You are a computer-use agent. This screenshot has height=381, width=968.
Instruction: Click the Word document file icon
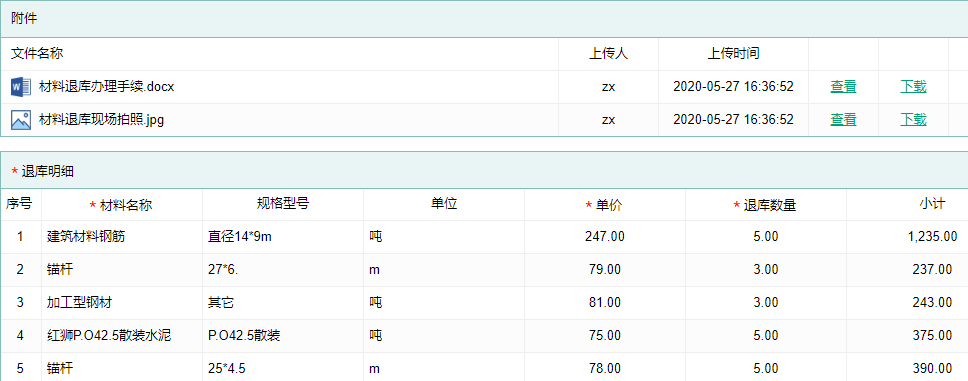pos(20,87)
